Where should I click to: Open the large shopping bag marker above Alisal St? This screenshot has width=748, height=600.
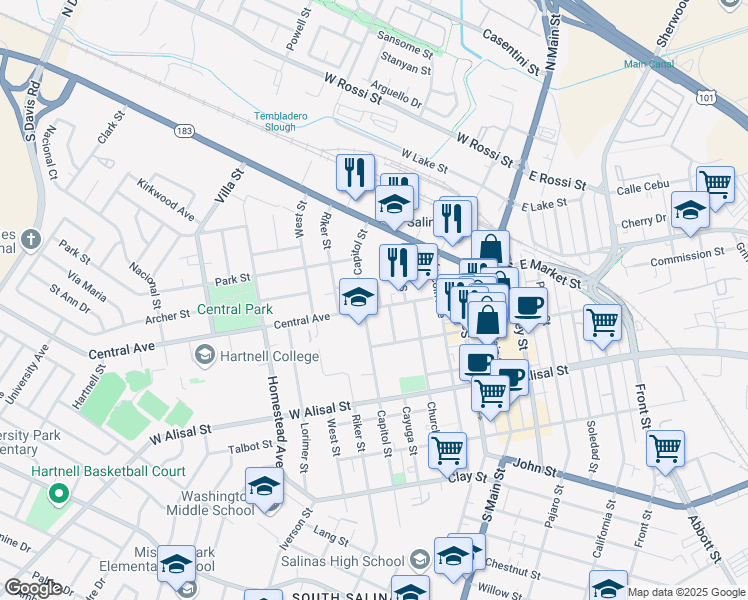point(487,320)
